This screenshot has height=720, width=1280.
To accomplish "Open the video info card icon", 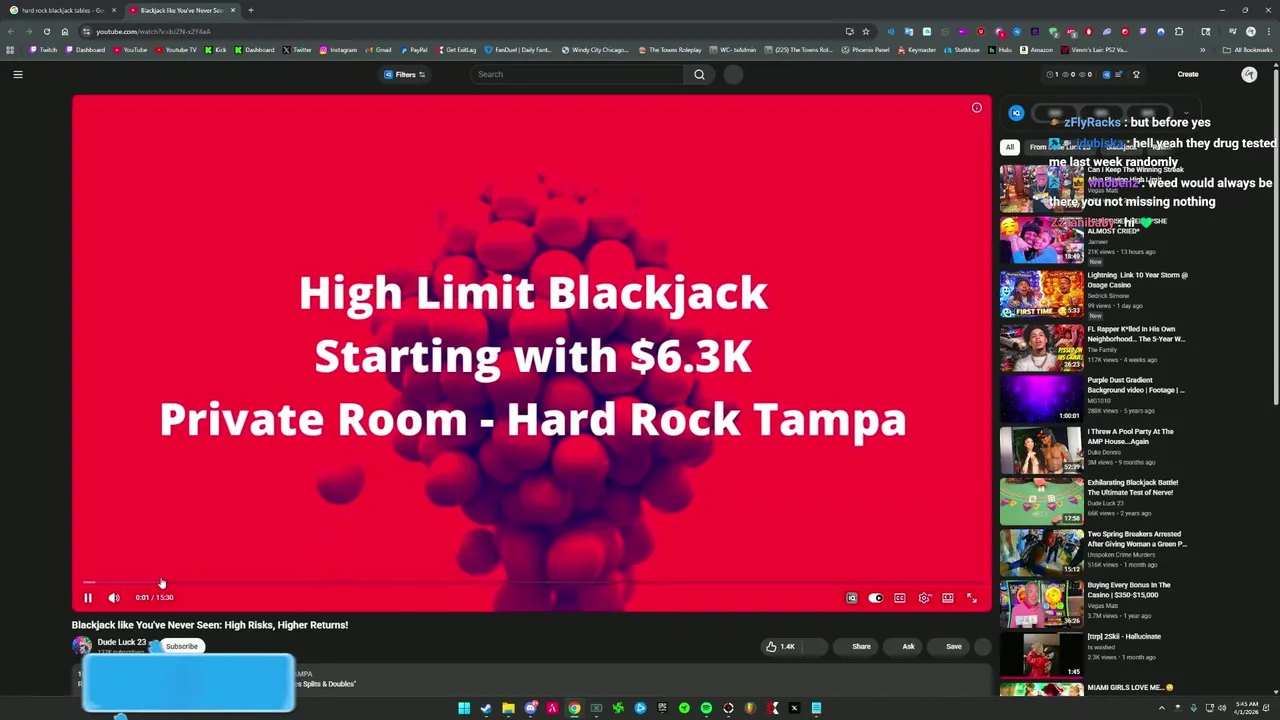I will [977, 108].
